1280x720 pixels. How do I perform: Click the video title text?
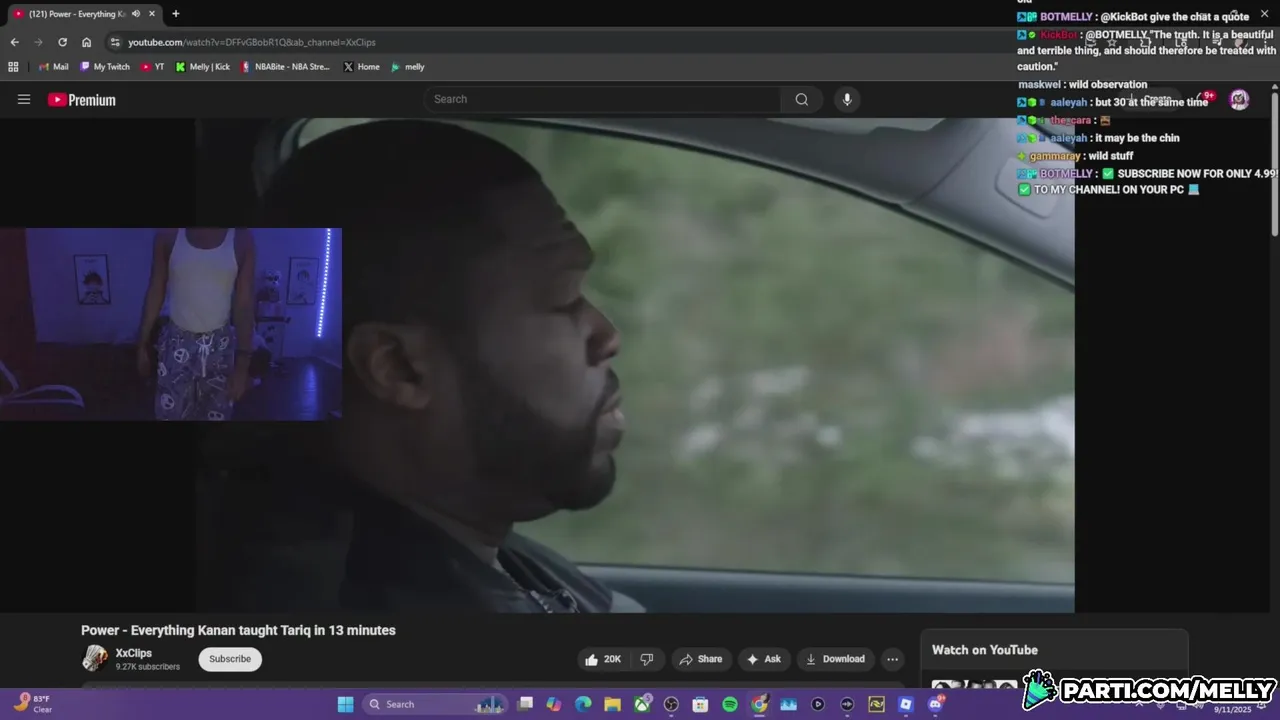238,630
